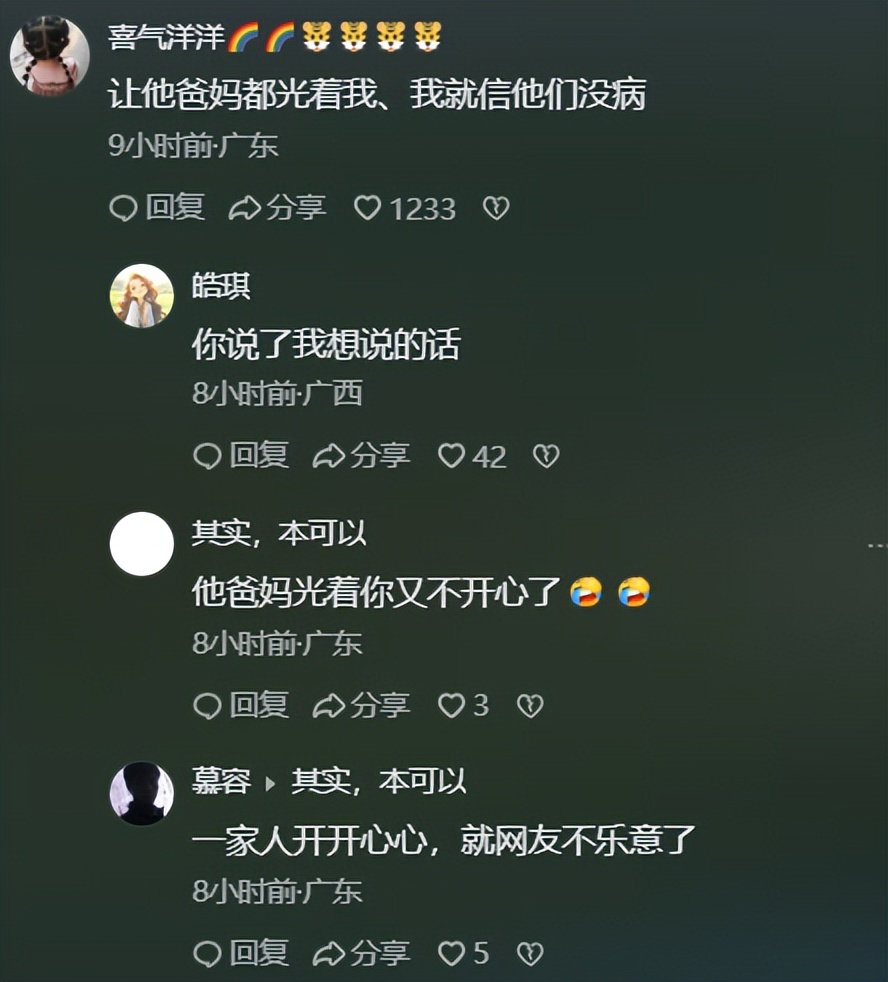Like 慕容's reply with 5 likes

coord(463,954)
